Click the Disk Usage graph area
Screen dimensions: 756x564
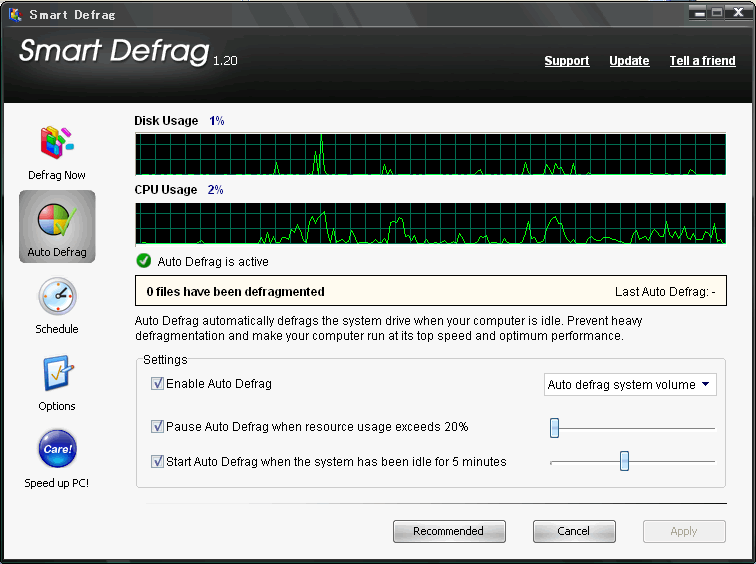(x=431, y=154)
